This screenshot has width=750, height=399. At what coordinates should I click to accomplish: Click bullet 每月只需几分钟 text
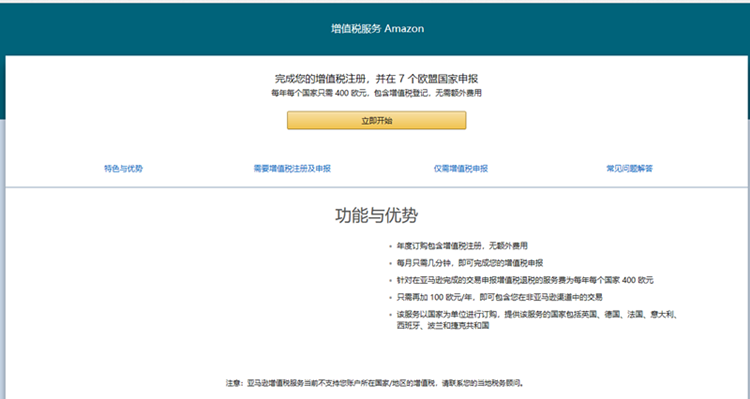tap(470, 263)
